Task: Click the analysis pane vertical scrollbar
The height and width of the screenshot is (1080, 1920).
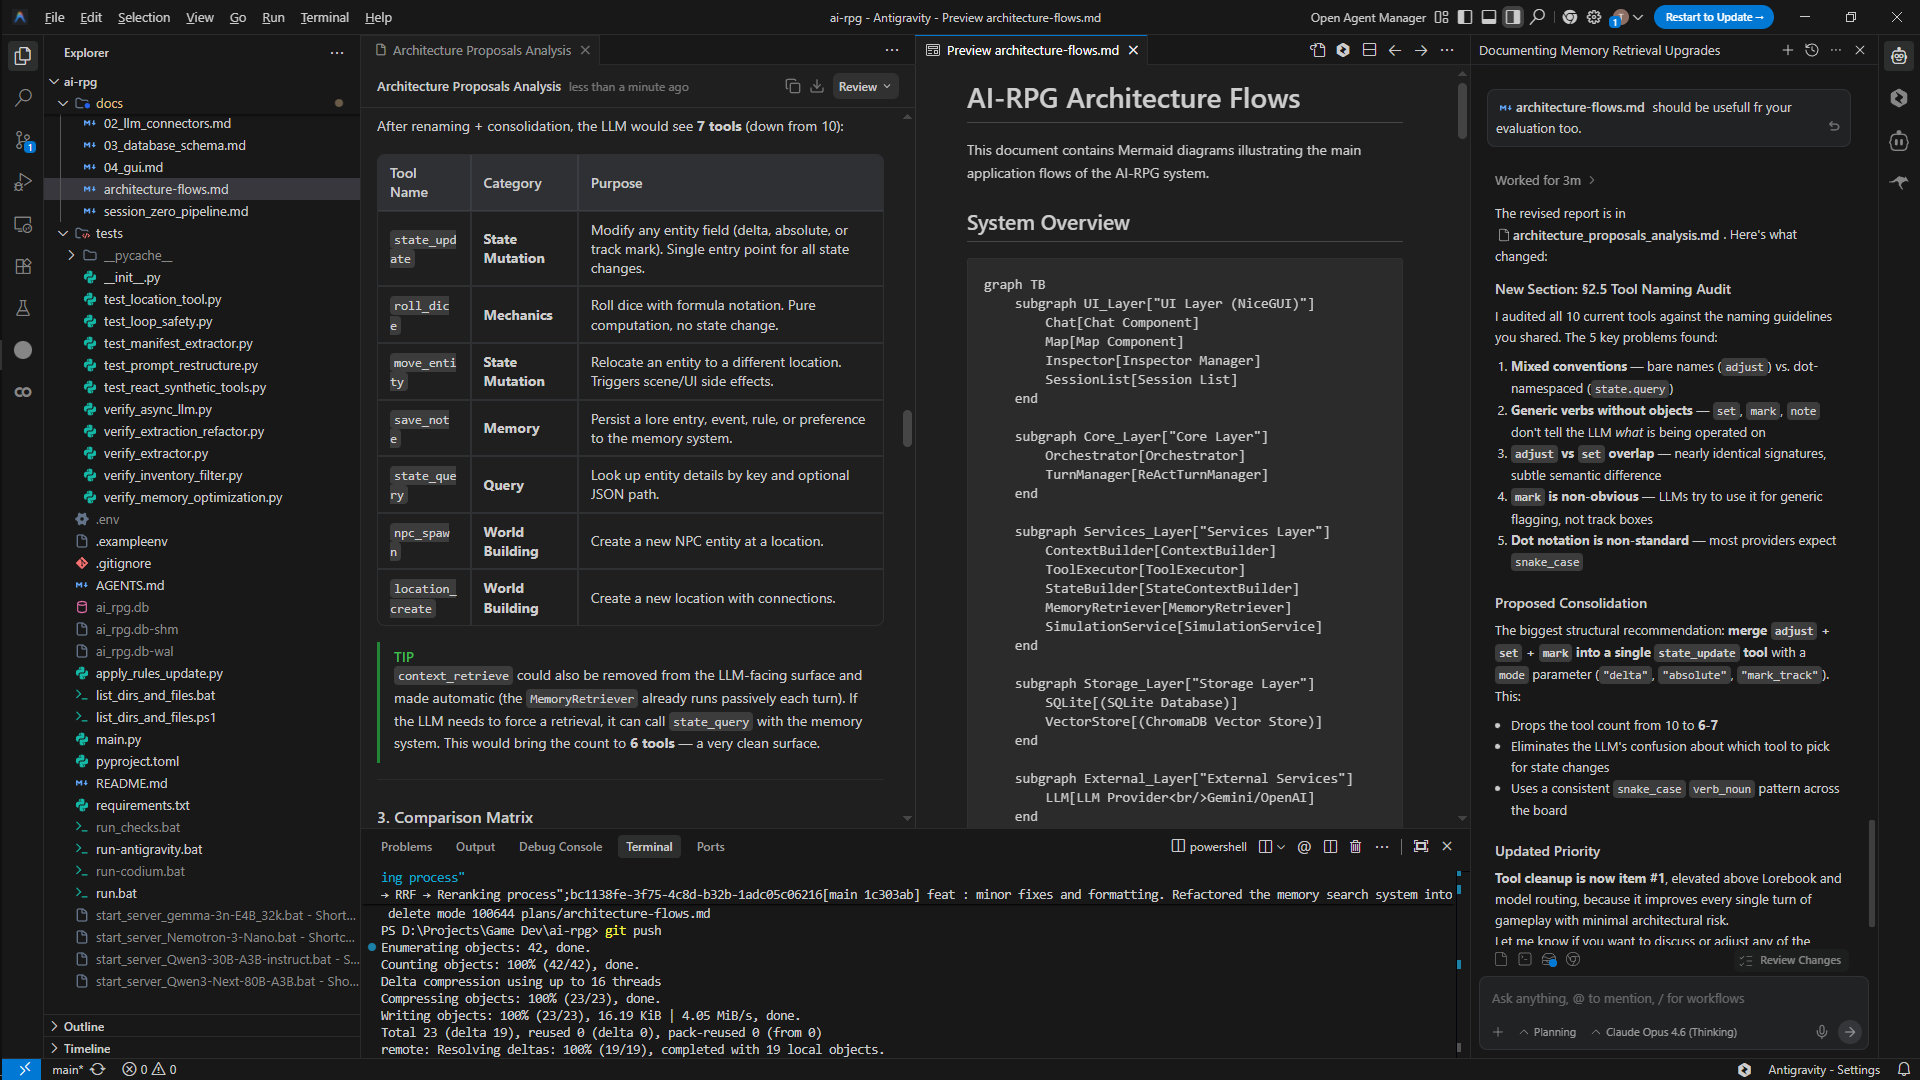Action: (907, 428)
